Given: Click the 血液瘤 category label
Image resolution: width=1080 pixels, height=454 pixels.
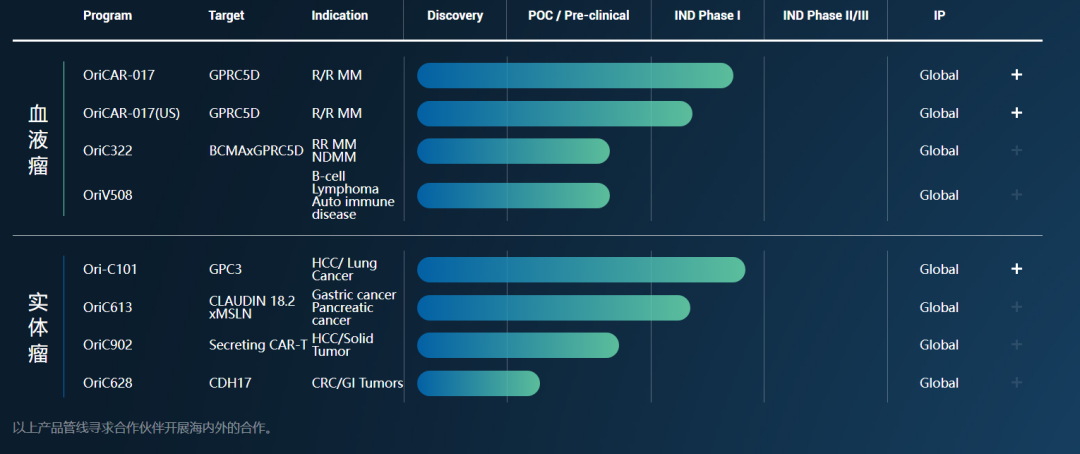Looking at the screenshot, I should click(x=38, y=140).
